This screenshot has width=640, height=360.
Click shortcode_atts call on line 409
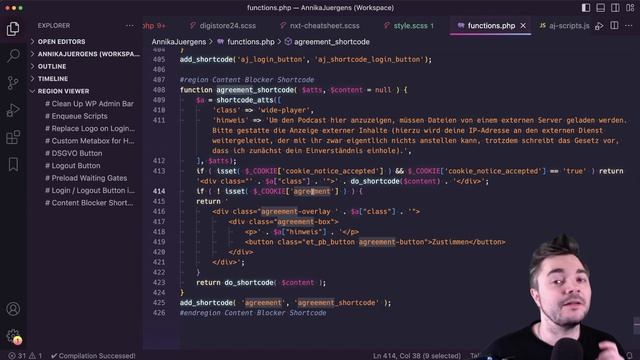coord(245,100)
